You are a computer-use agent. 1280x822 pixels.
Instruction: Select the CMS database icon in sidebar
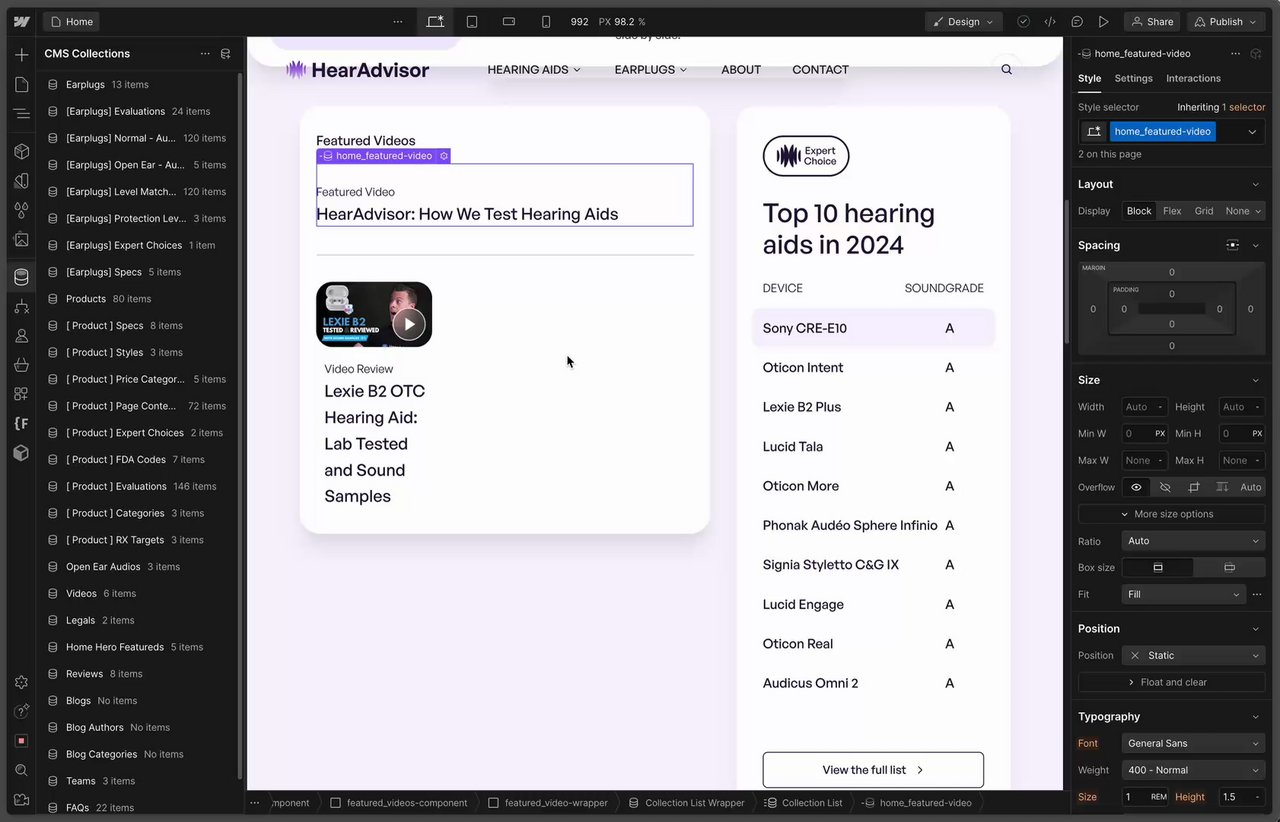click(x=21, y=277)
